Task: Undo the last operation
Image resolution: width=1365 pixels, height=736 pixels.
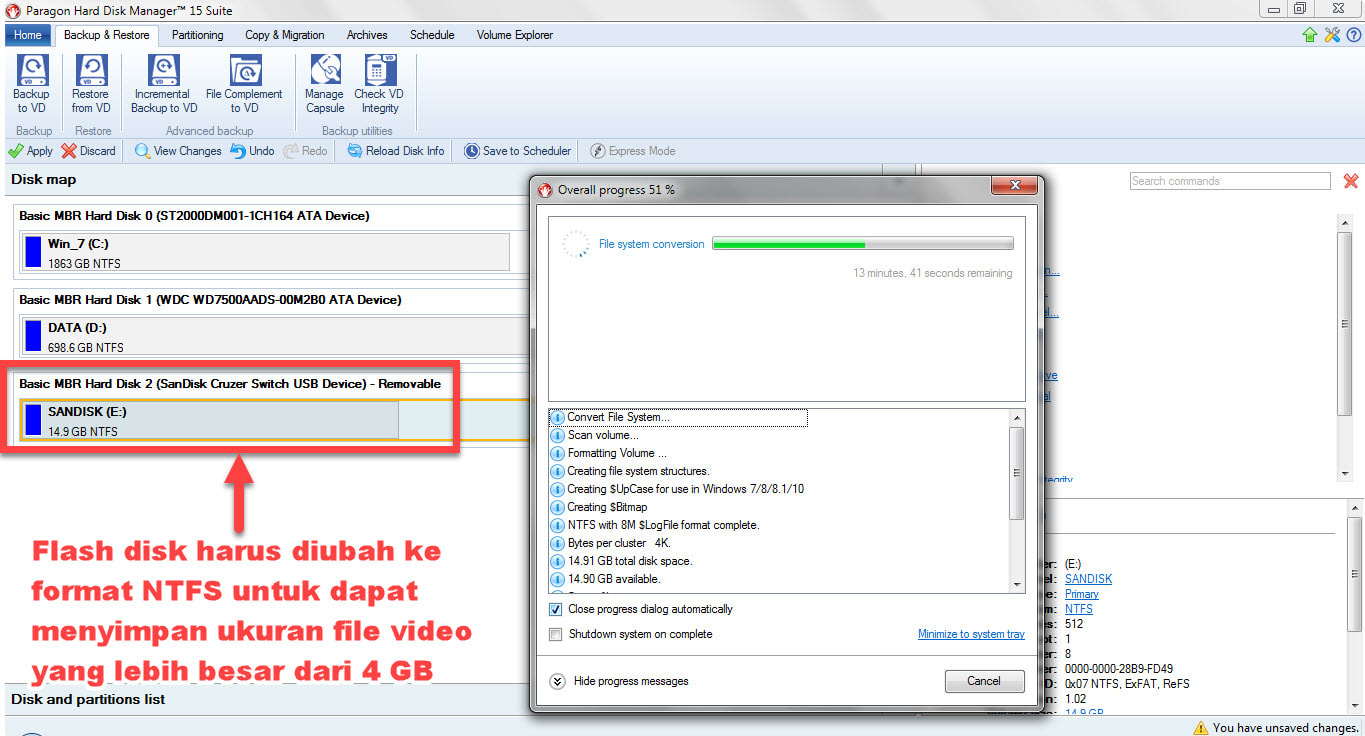Action: click(x=252, y=151)
